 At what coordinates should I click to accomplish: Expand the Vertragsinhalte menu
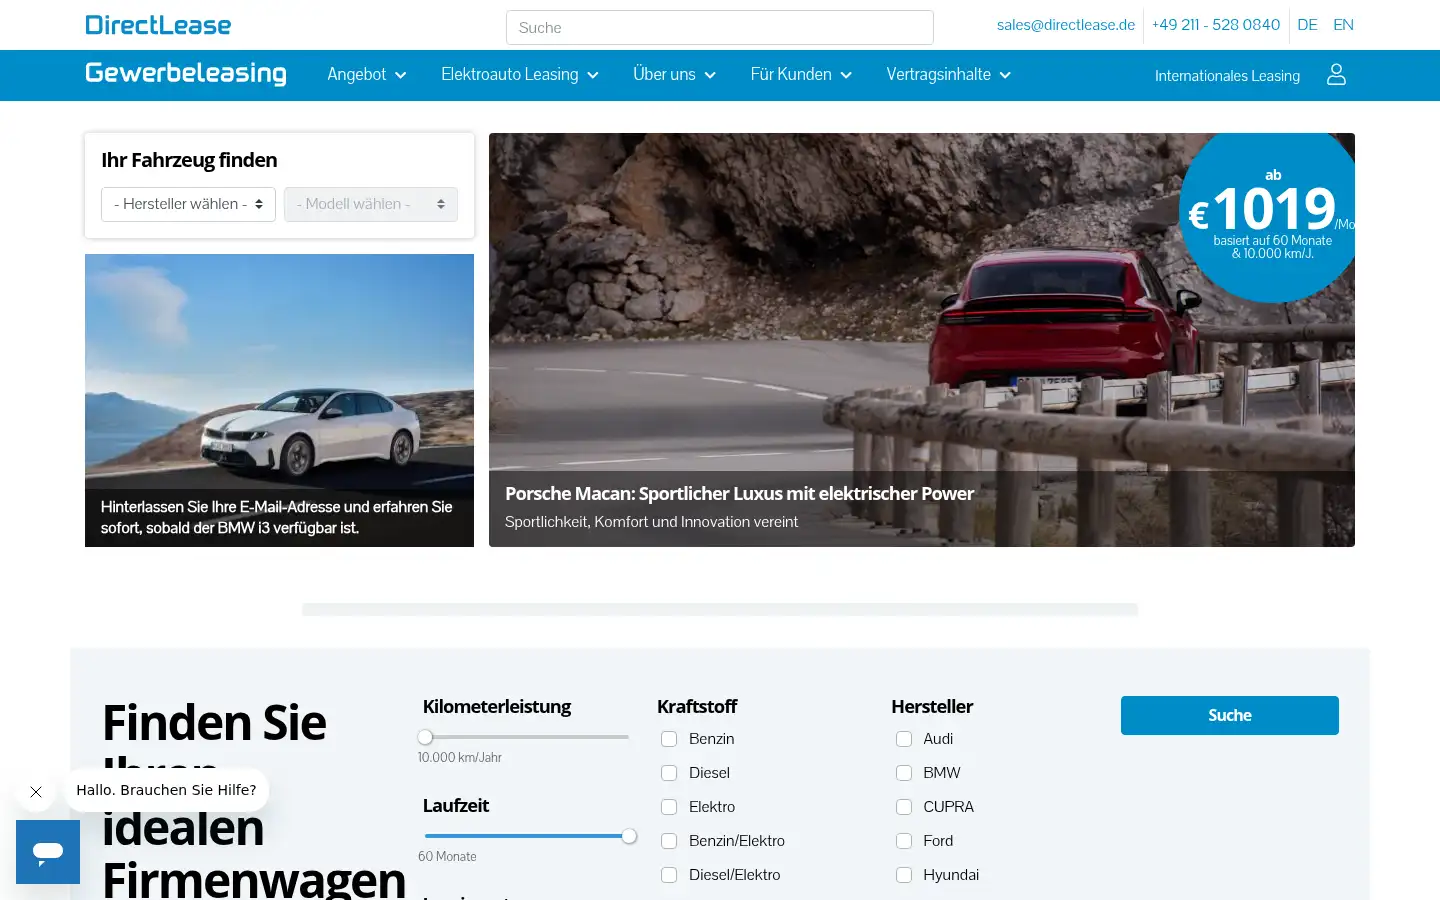949,75
